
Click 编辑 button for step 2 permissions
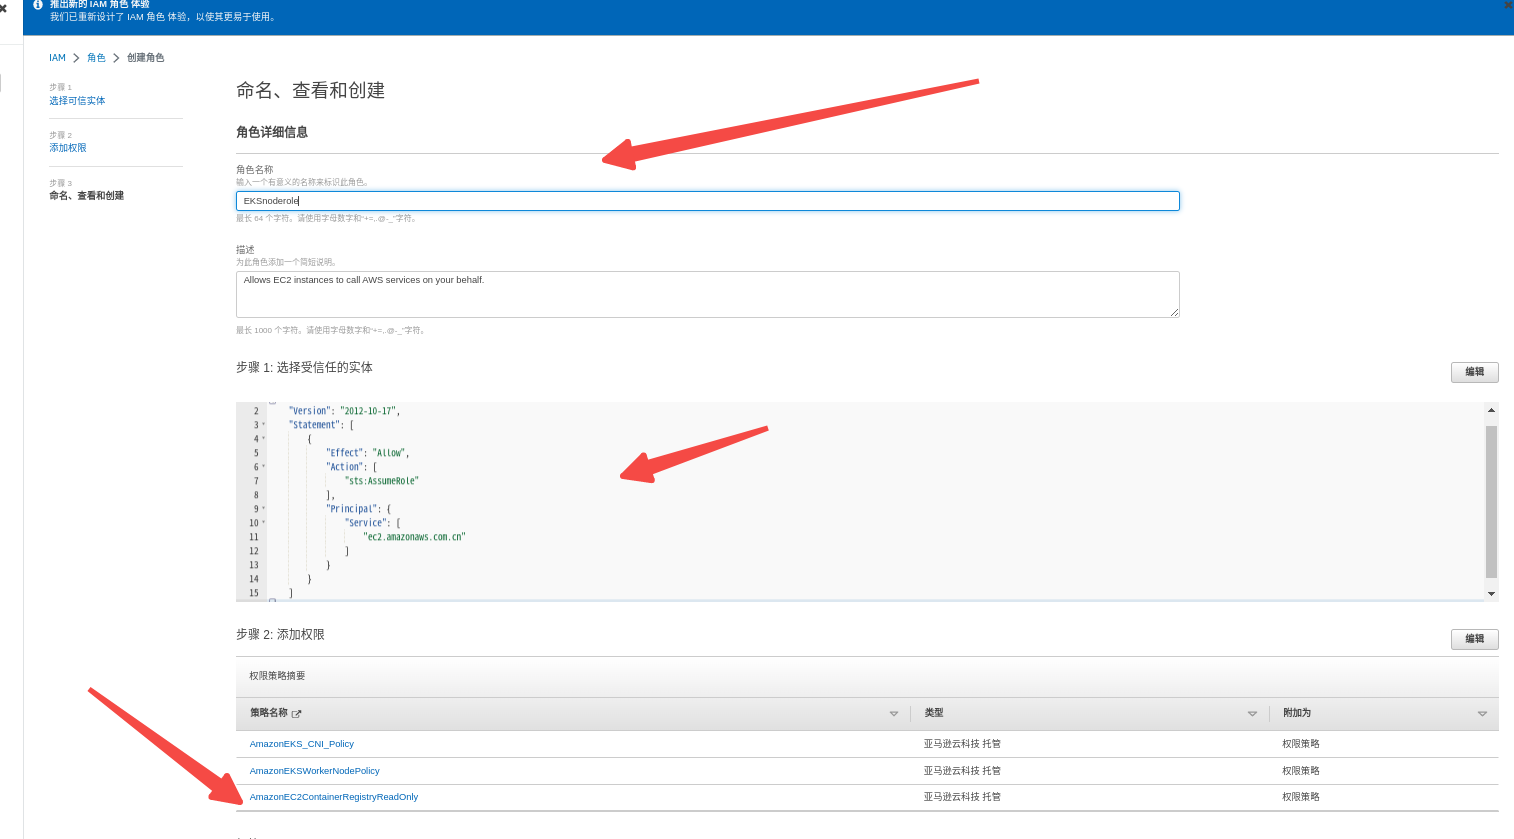tap(1474, 639)
